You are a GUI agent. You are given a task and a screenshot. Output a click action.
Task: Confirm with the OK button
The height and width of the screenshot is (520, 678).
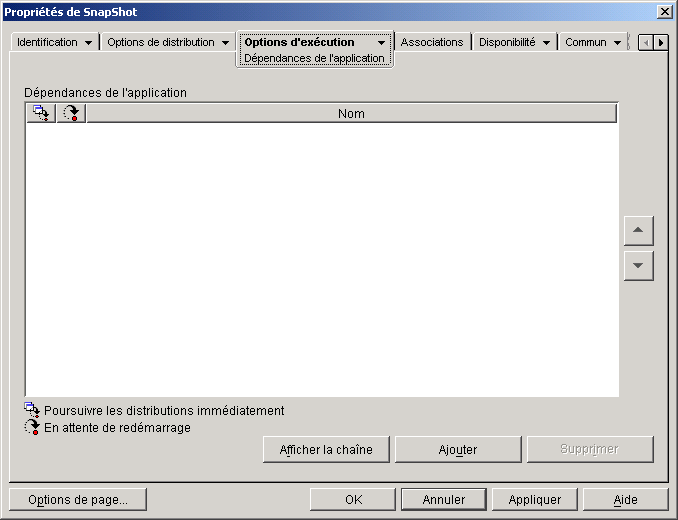pyautogui.click(x=353, y=500)
